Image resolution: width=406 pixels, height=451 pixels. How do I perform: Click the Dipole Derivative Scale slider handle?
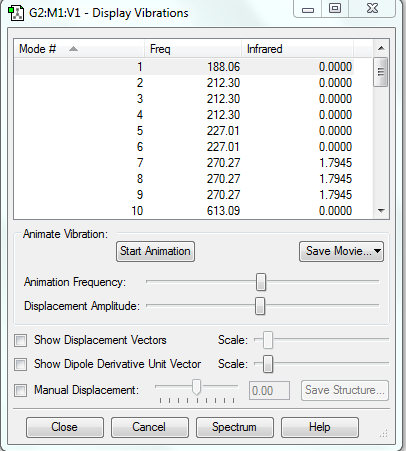tap(268, 364)
